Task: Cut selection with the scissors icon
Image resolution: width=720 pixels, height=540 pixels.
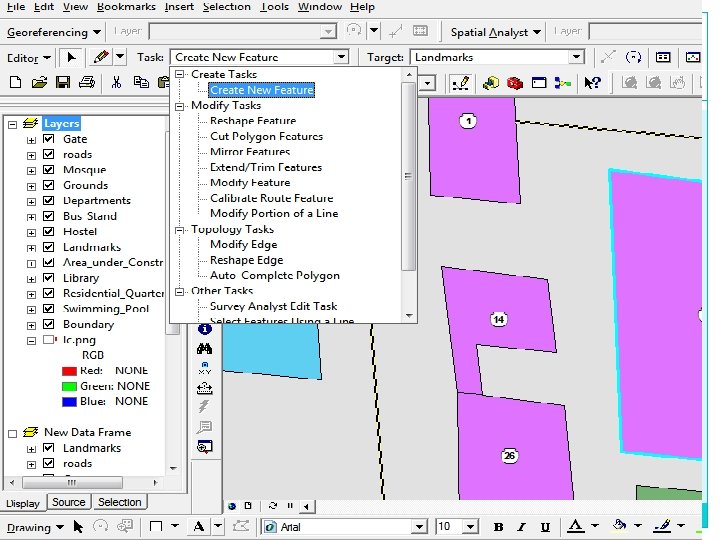Action: (116, 83)
